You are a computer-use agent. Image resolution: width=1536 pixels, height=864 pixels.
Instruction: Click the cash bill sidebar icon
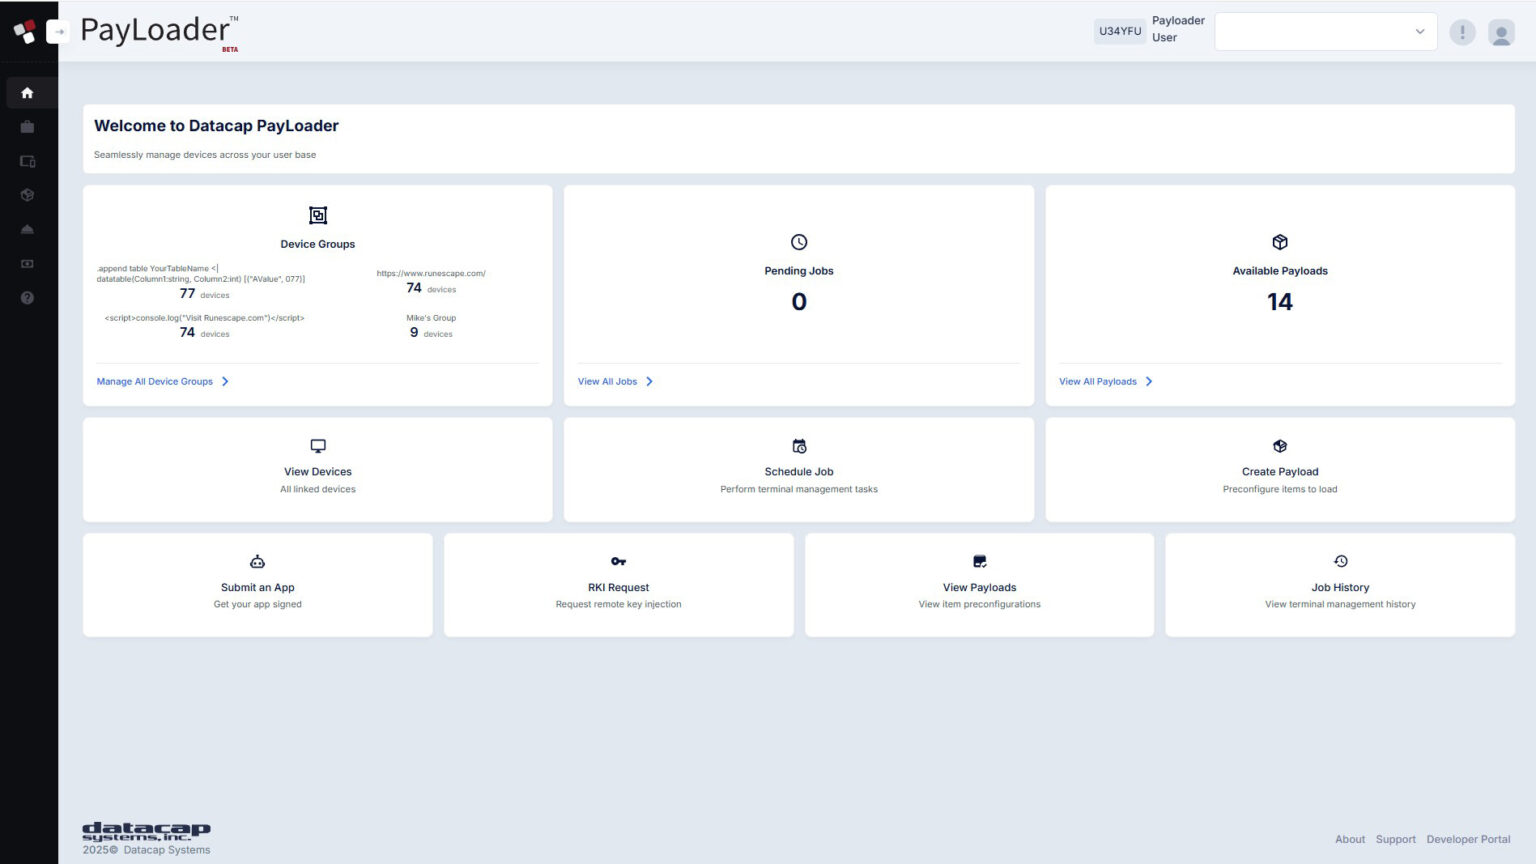coord(27,264)
